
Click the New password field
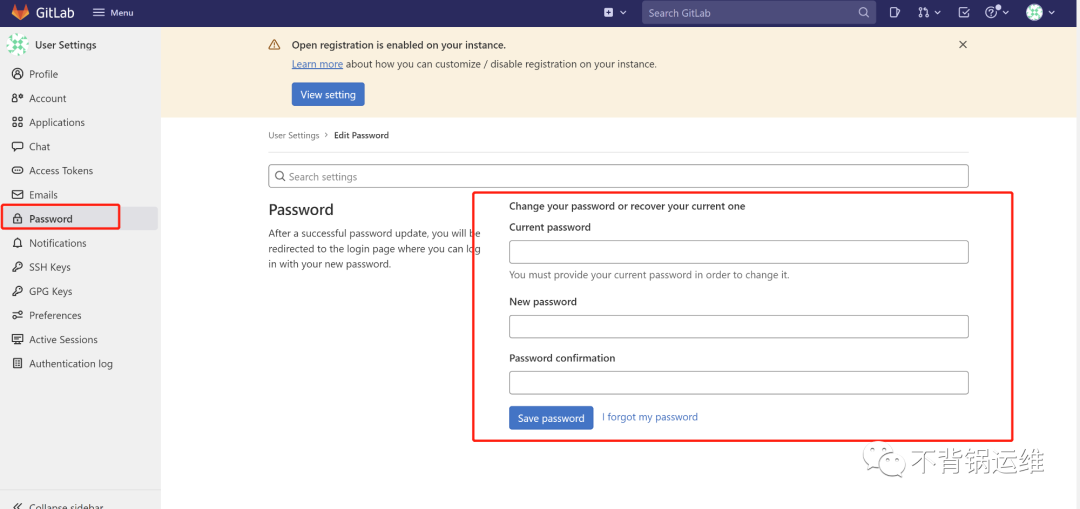click(x=739, y=326)
